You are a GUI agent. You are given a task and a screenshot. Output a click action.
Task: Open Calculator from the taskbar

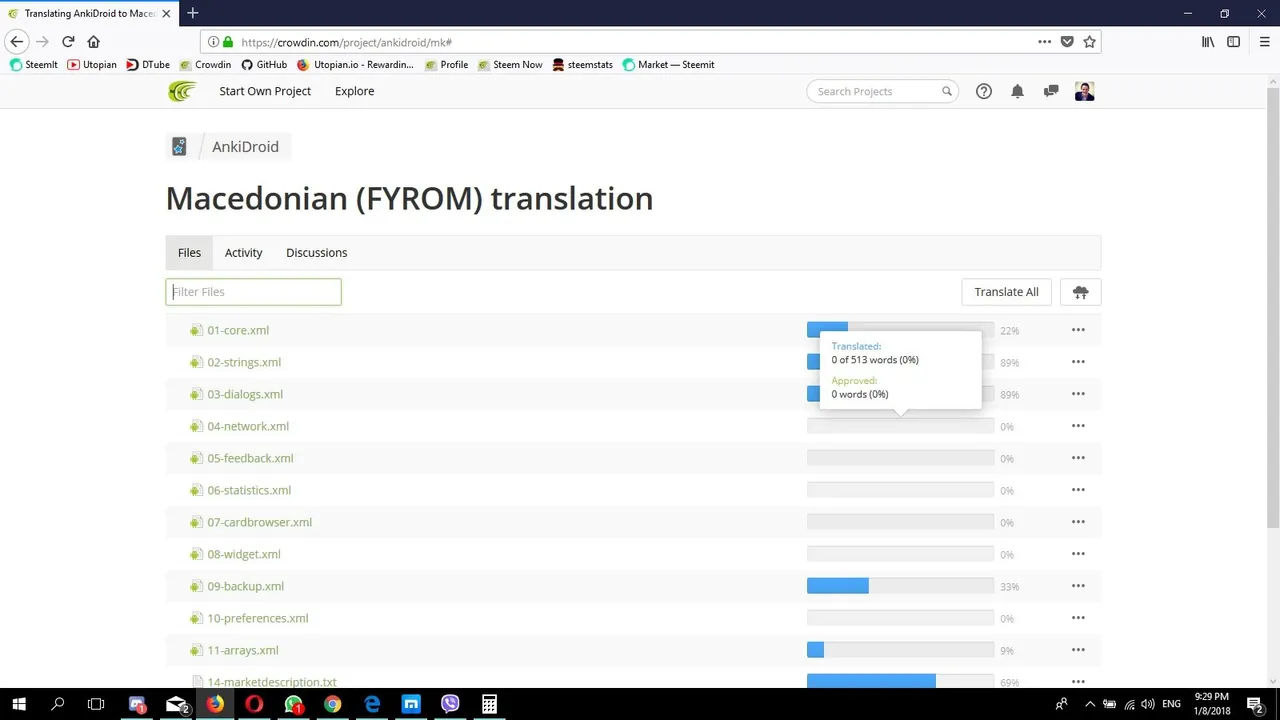pos(489,704)
